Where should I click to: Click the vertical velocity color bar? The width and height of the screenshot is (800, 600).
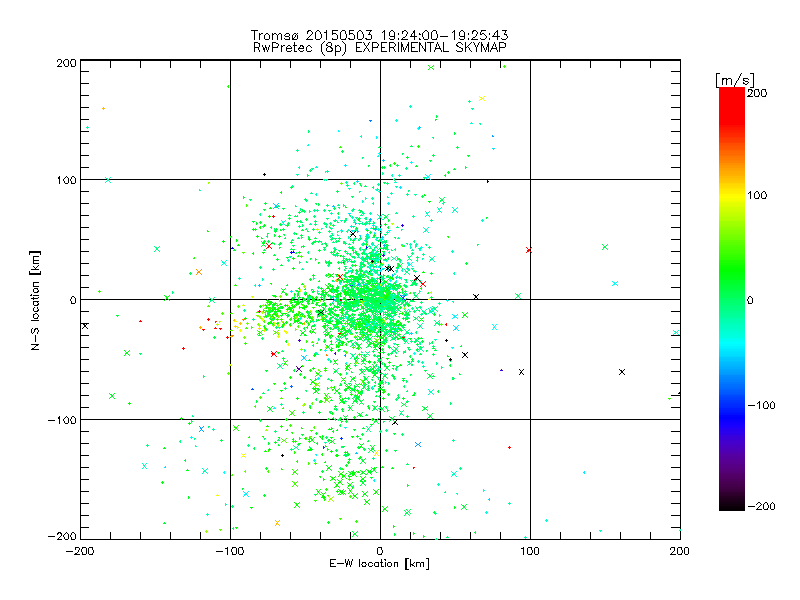[732, 299]
